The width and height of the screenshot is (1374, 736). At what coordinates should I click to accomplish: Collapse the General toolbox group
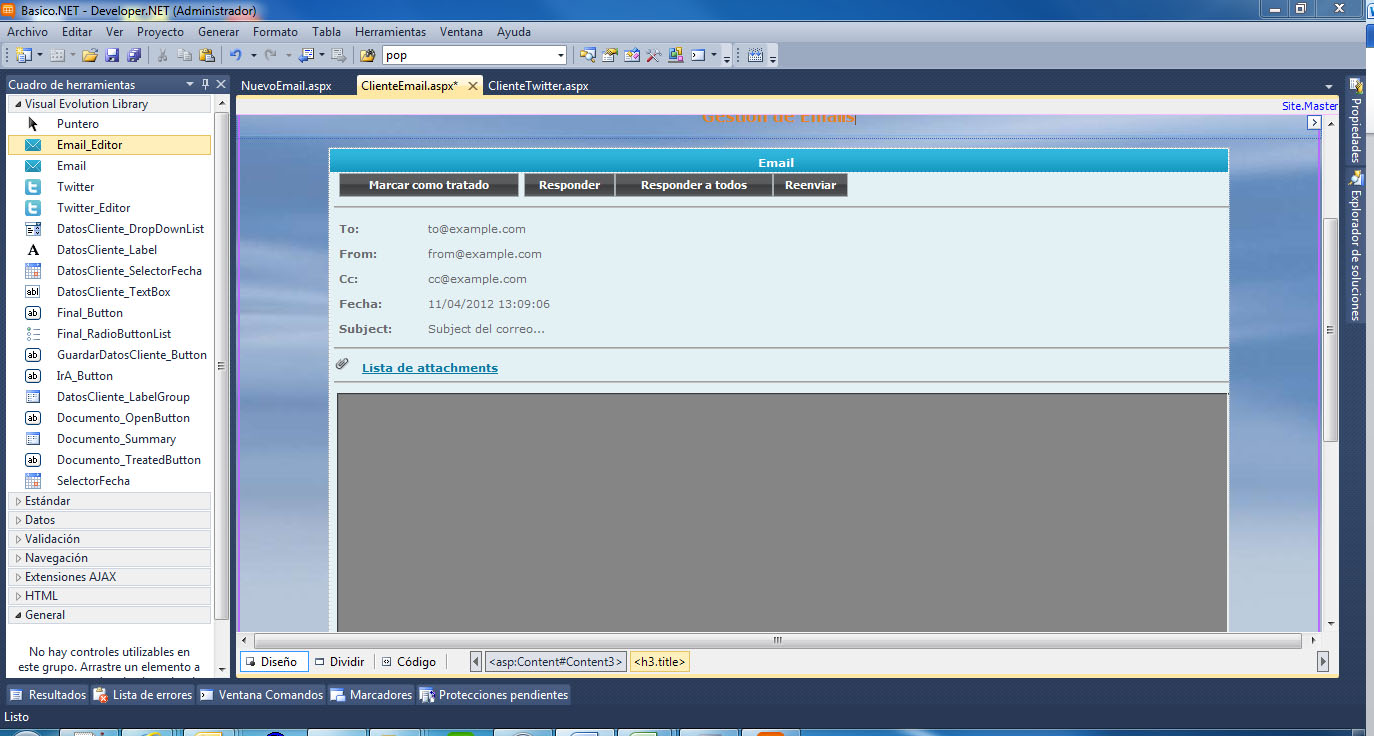18,615
